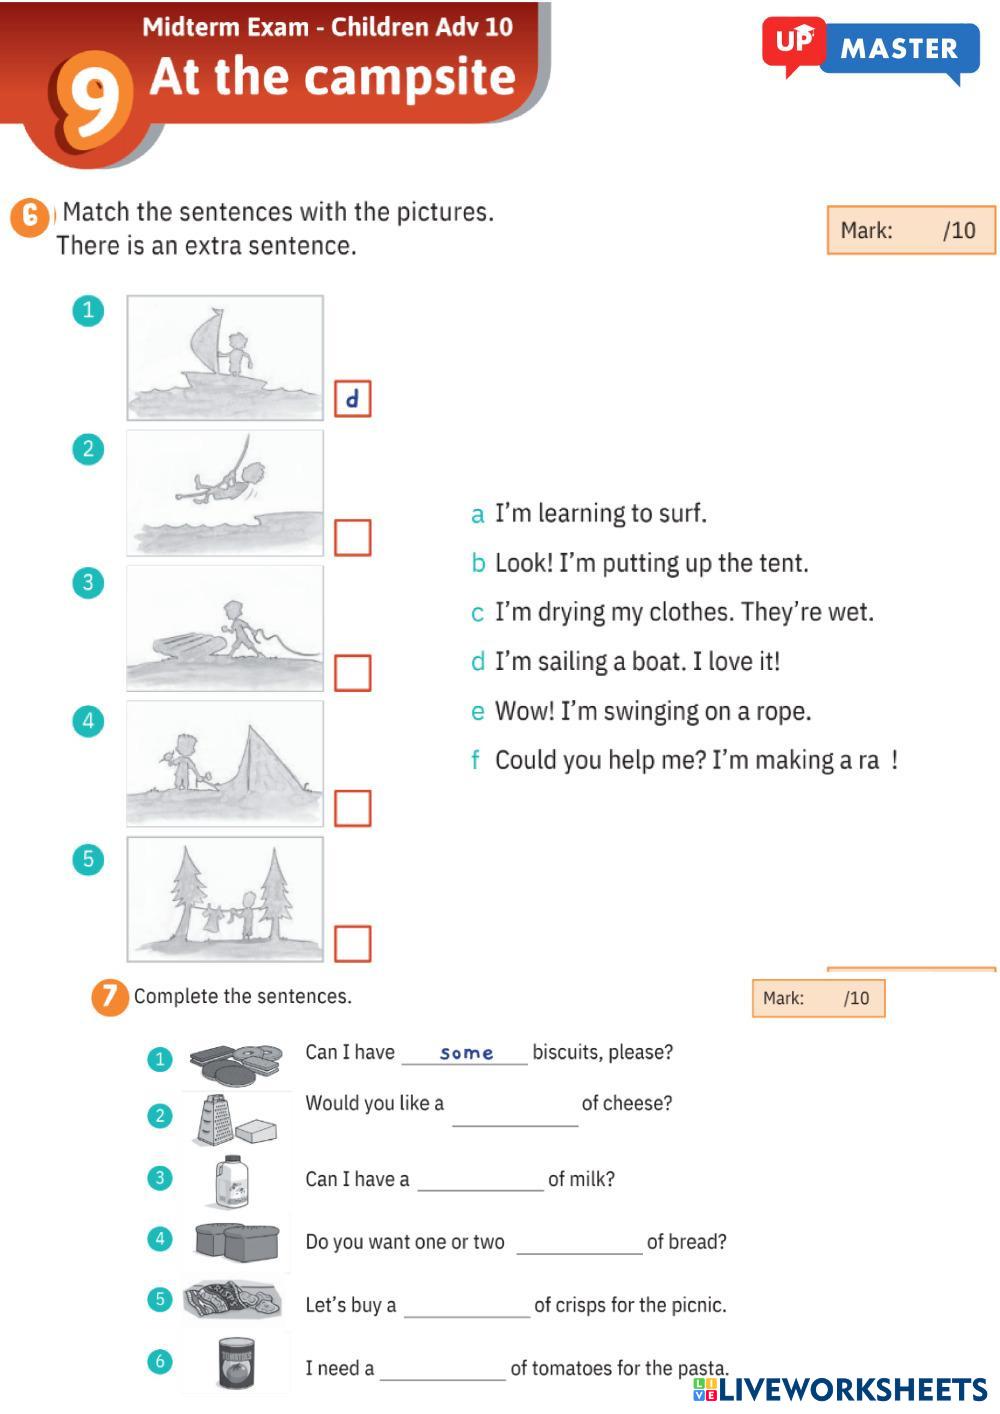Viewport: 1000px width, 1414px height.
Task: Click the blank before "of cheese?"
Action: (515, 1112)
